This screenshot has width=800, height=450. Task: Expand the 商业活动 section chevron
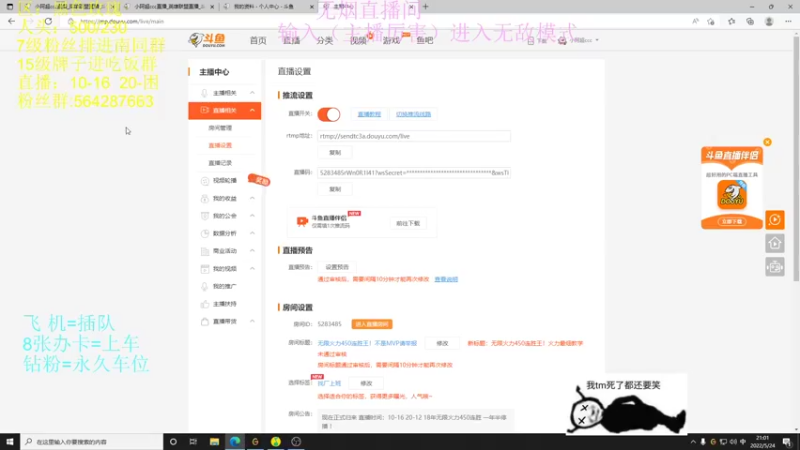point(252,251)
